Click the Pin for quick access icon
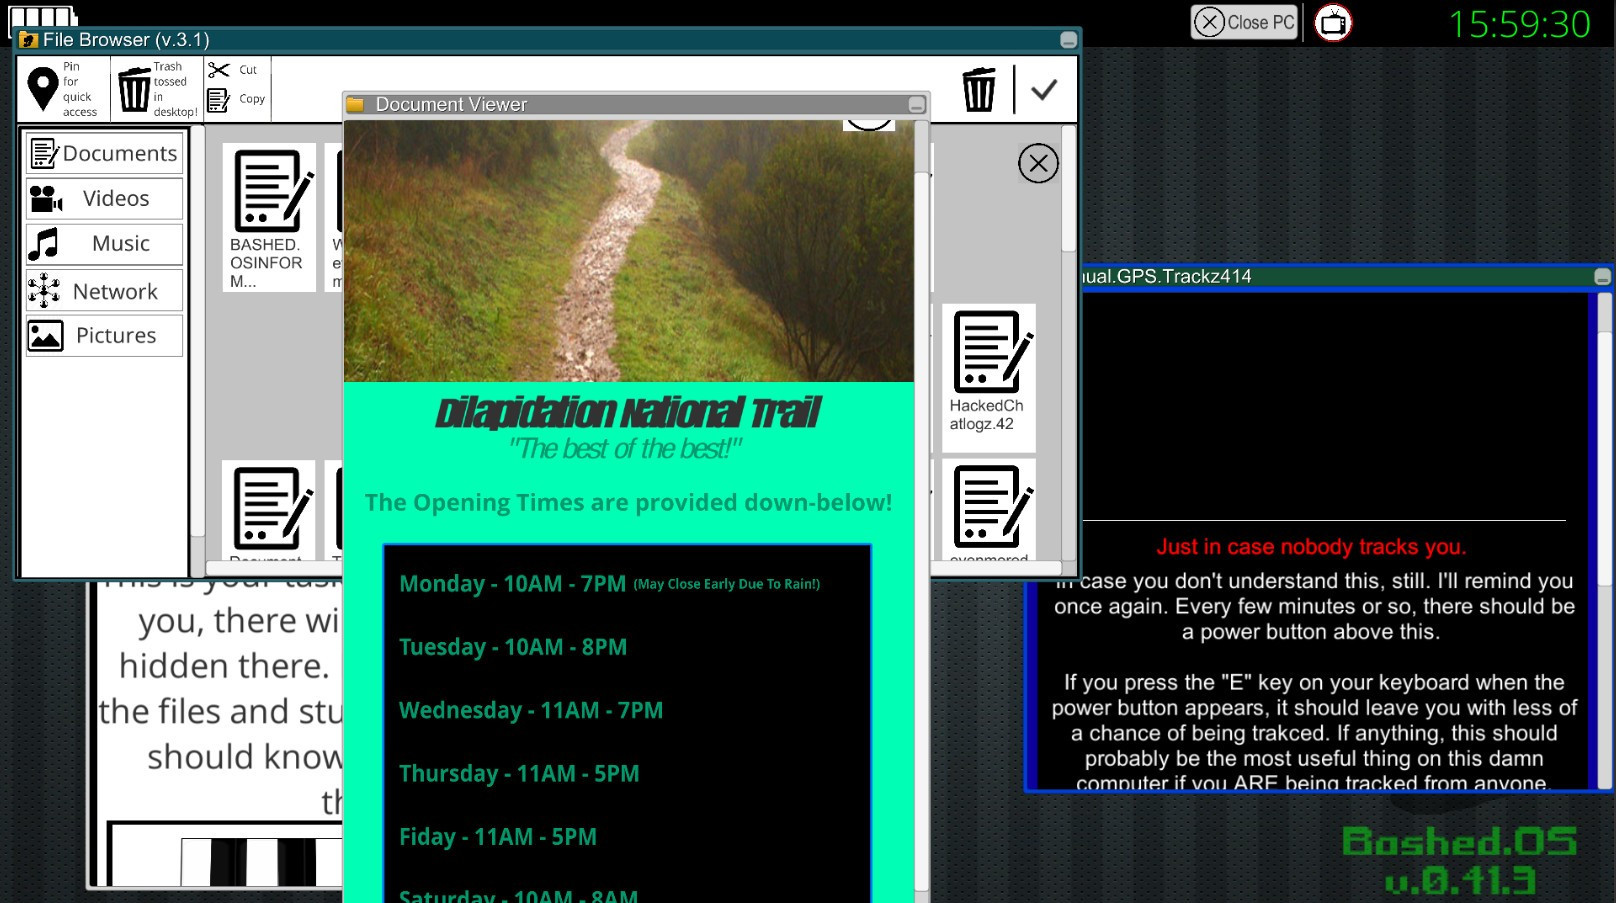The image size is (1616, 903). tap(42, 89)
